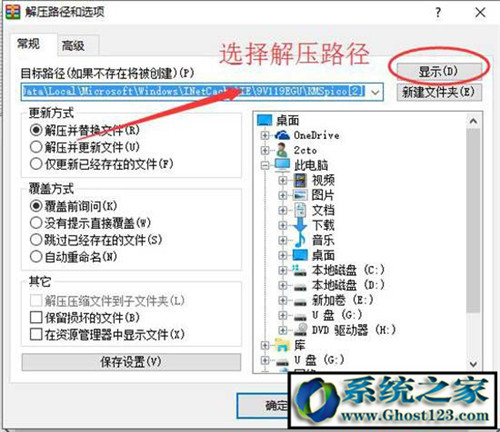The height and width of the screenshot is (432, 500).
Task: Select the 下载 download arrow icon
Action: tap(300, 225)
